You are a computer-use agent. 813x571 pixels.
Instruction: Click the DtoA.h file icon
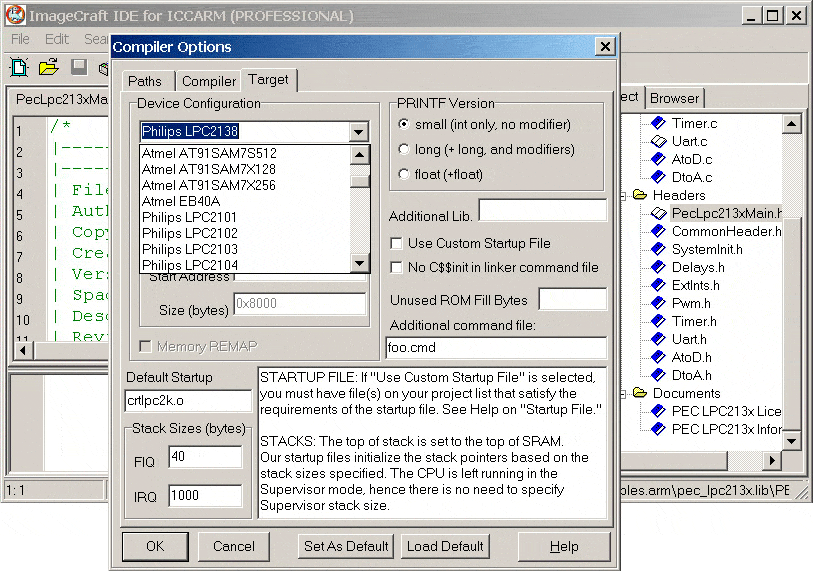658,374
